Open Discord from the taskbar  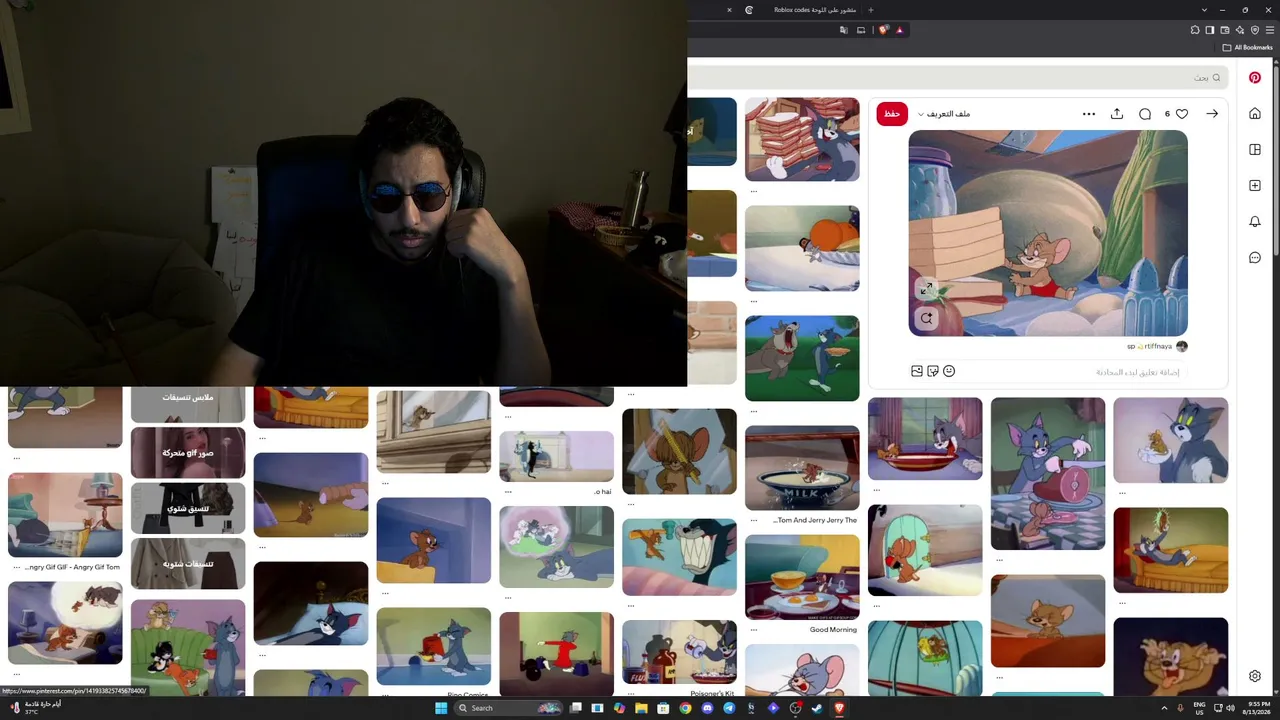click(707, 708)
